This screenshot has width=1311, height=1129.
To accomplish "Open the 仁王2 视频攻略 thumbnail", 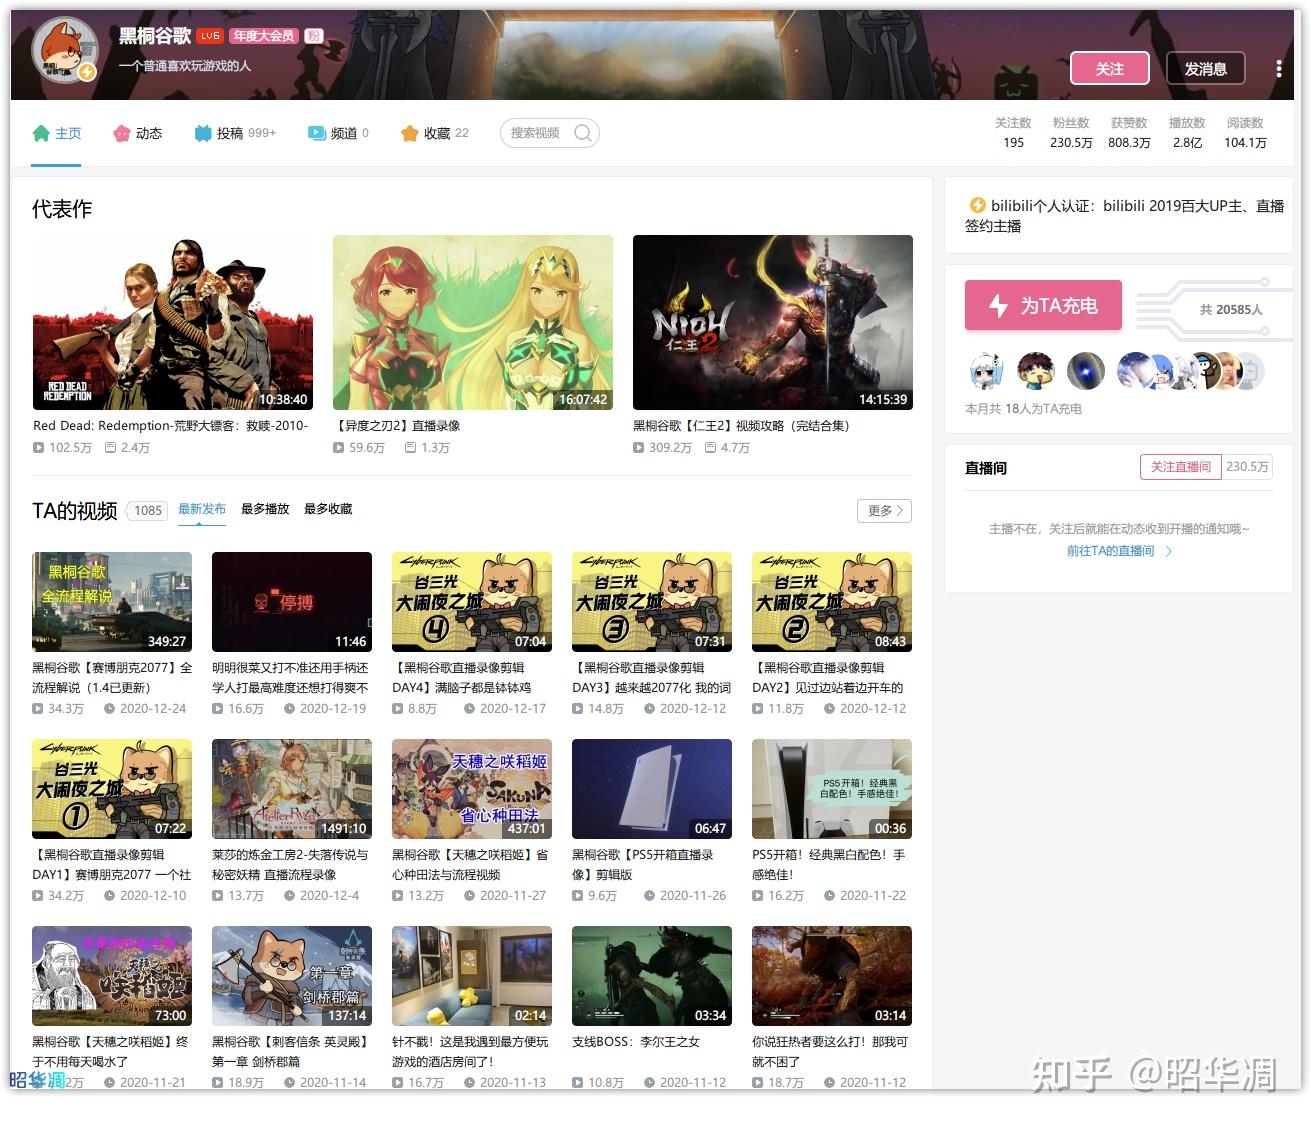I will [x=773, y=322].
